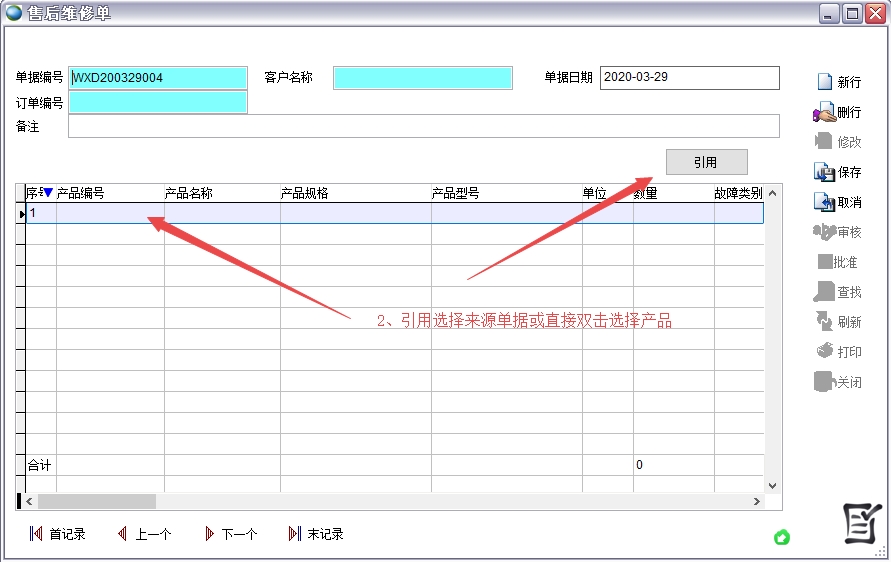This screenshot has width=891, height=562.
Task: Go to 首记录 (first record)
Action: [x=37, y=534]
